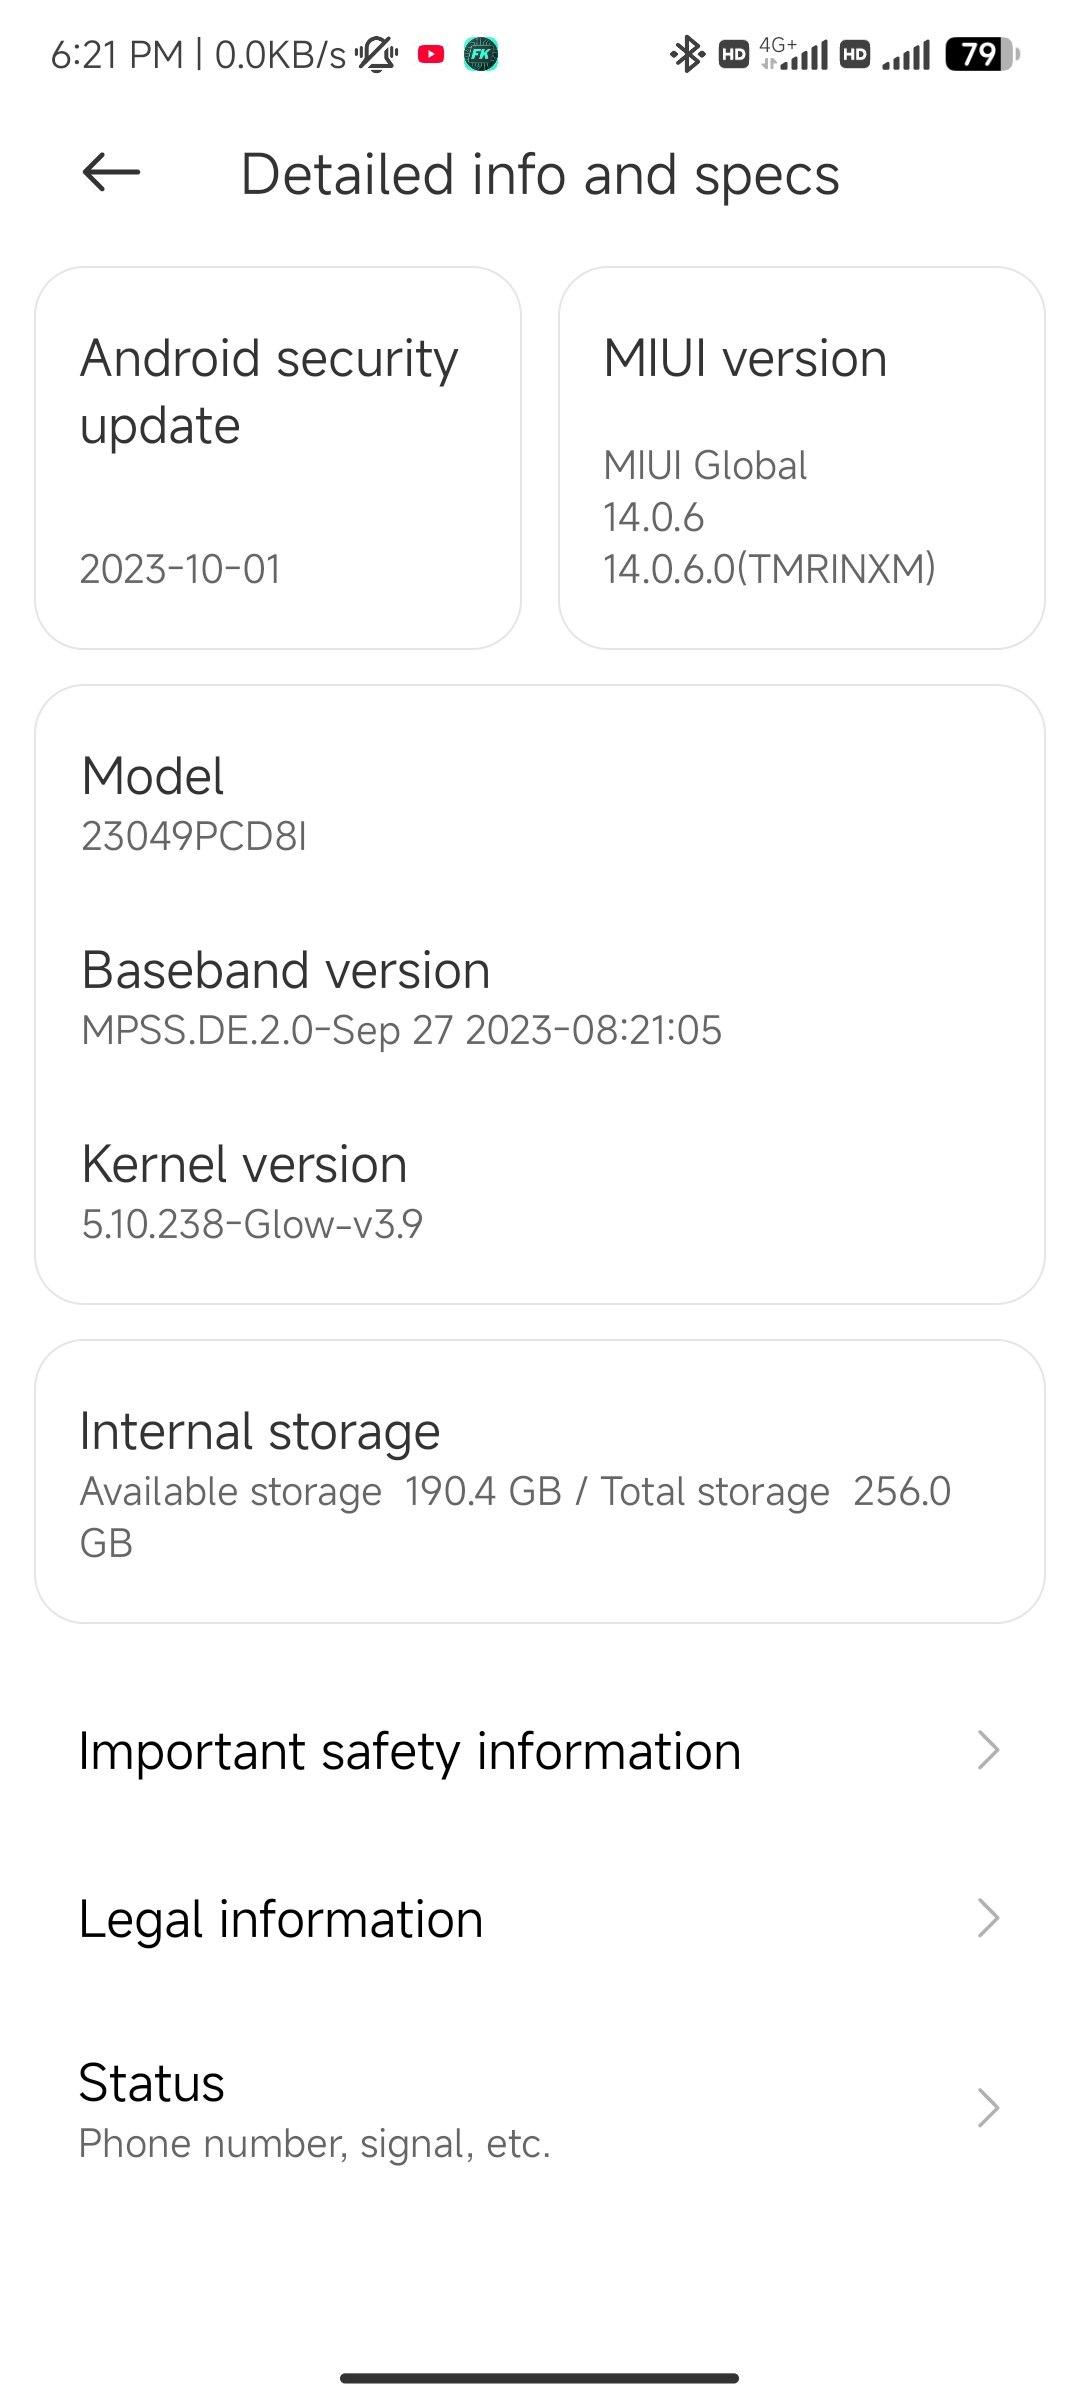1080x2400 pixels.
Task: Tap the battery indicator showing 79
Action: coord(981,54)
